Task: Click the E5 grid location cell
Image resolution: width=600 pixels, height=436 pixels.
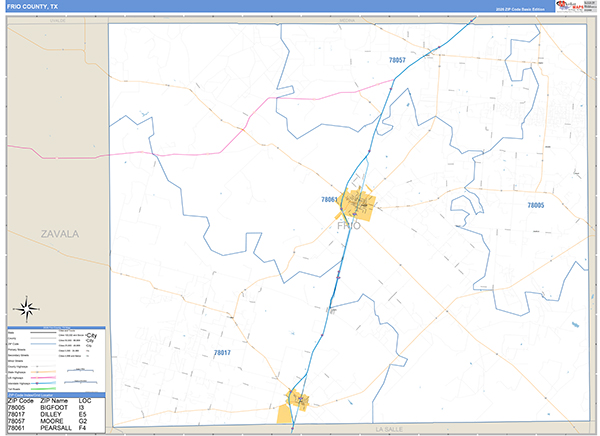Action: click(x=82, y=415)
